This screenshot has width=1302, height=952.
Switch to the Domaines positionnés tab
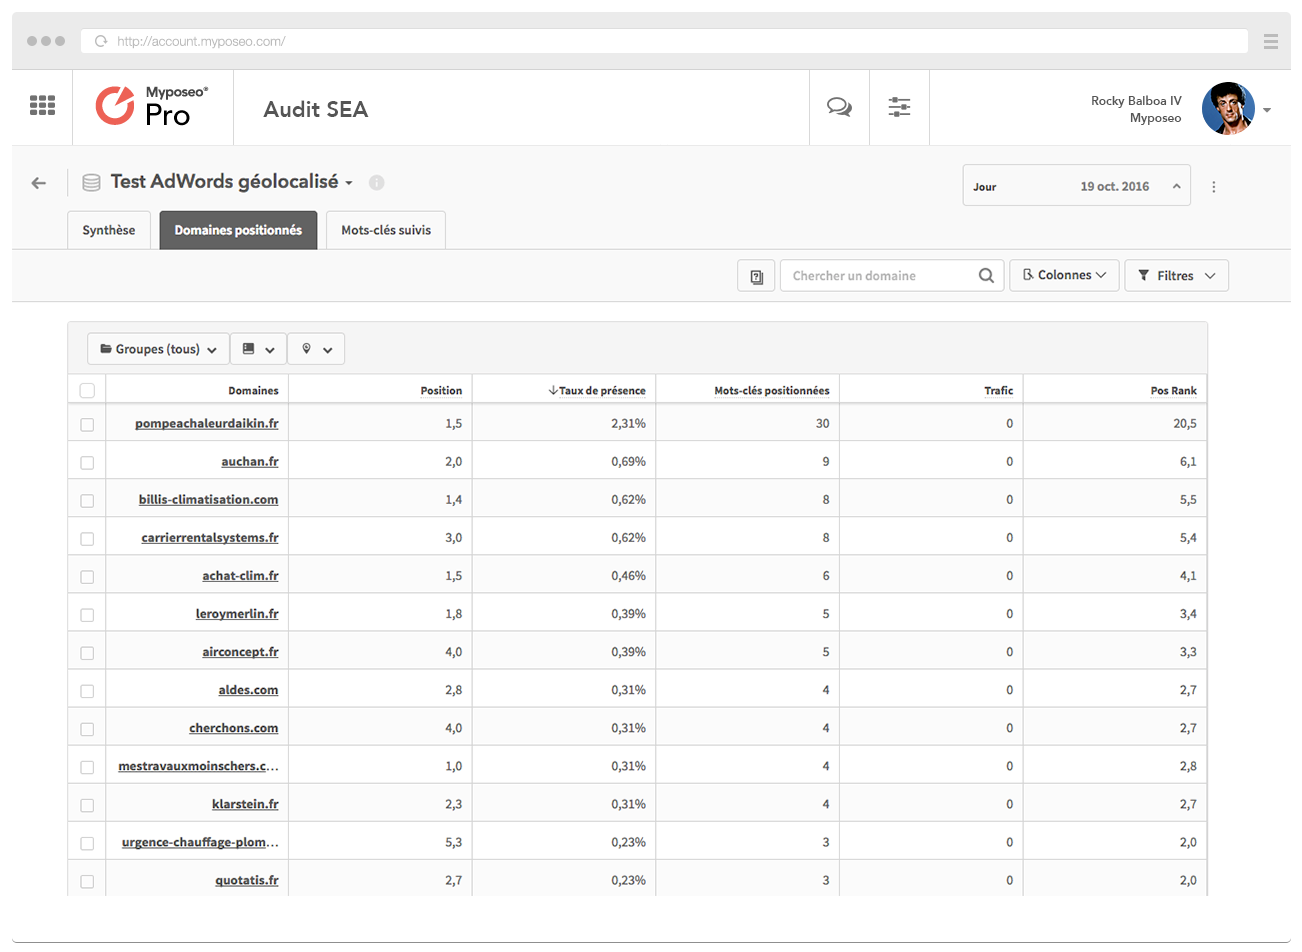pos(238,230)
